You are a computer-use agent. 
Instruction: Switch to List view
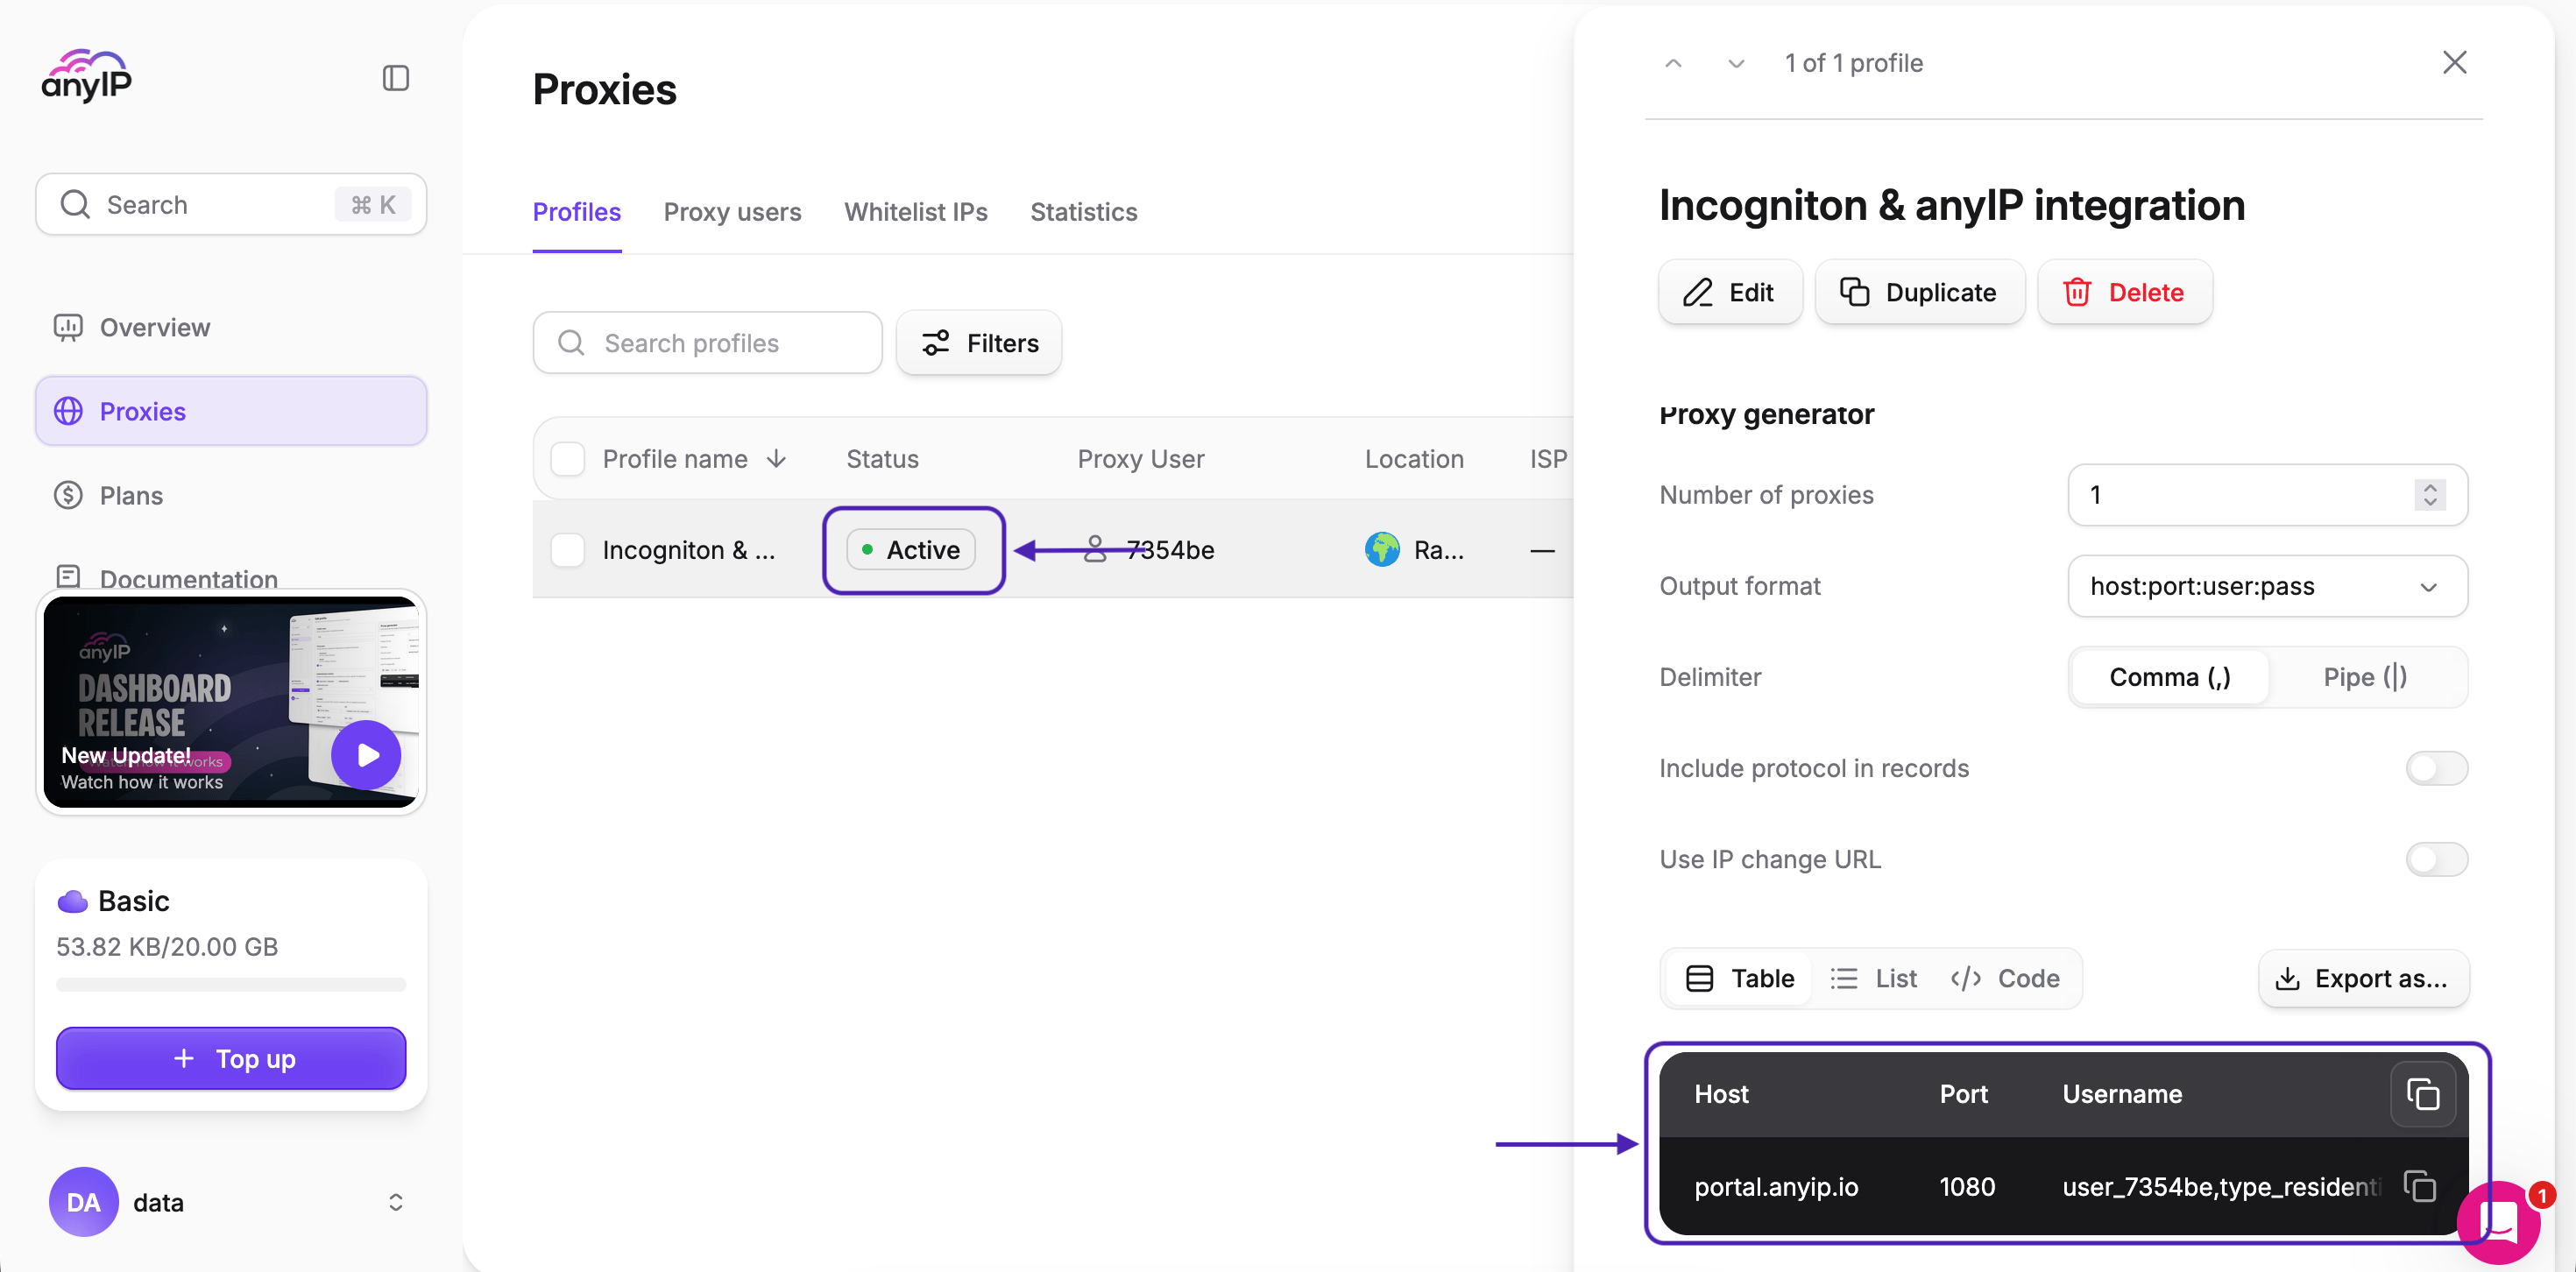coord(1873,978)
